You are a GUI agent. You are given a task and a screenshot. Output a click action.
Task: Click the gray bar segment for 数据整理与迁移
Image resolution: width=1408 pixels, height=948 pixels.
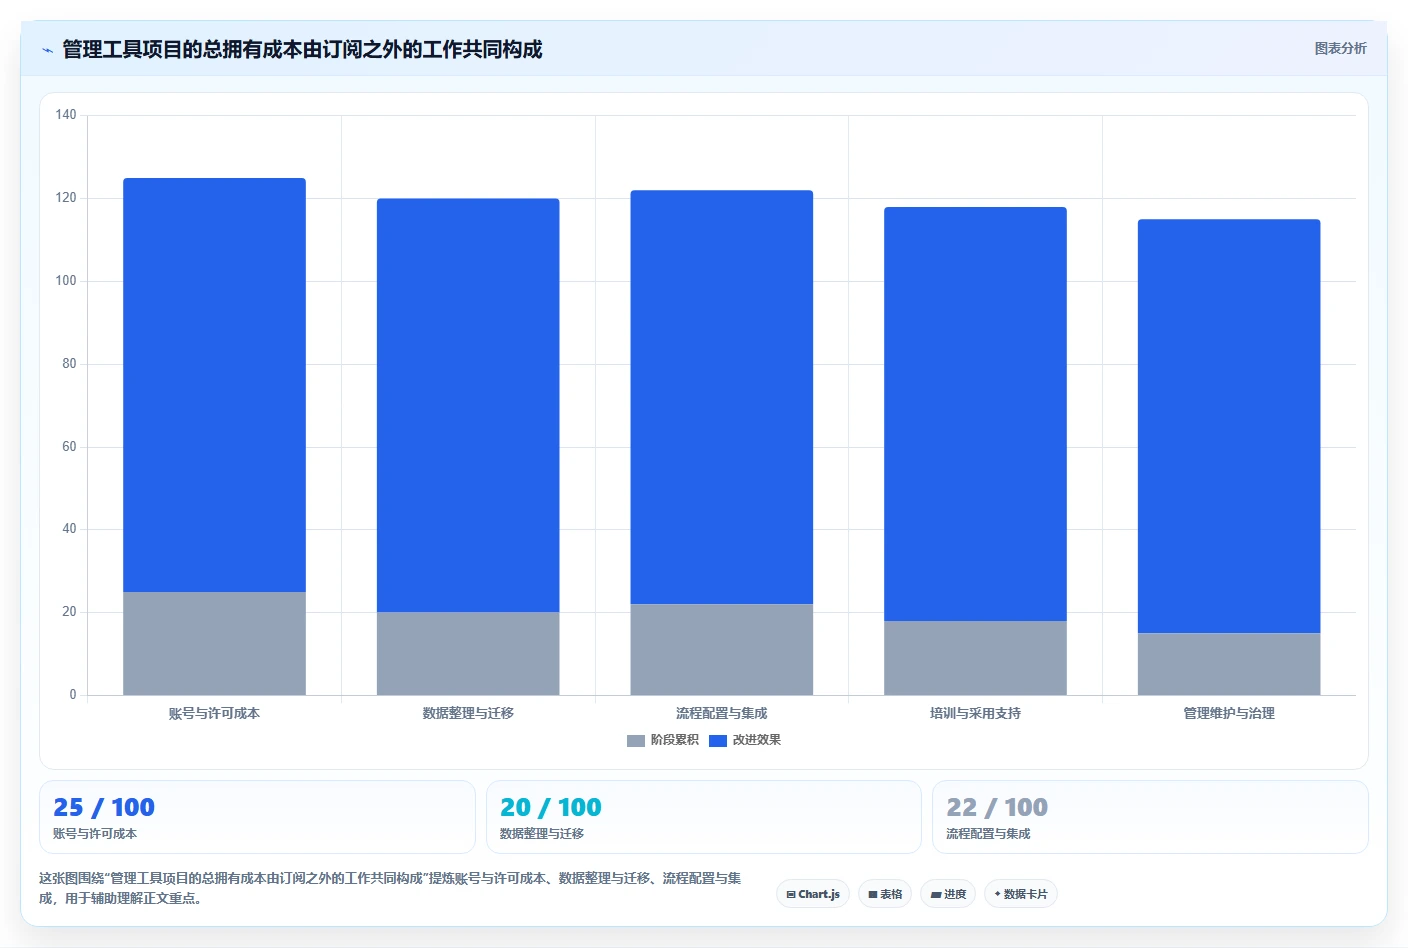(468, 653)
